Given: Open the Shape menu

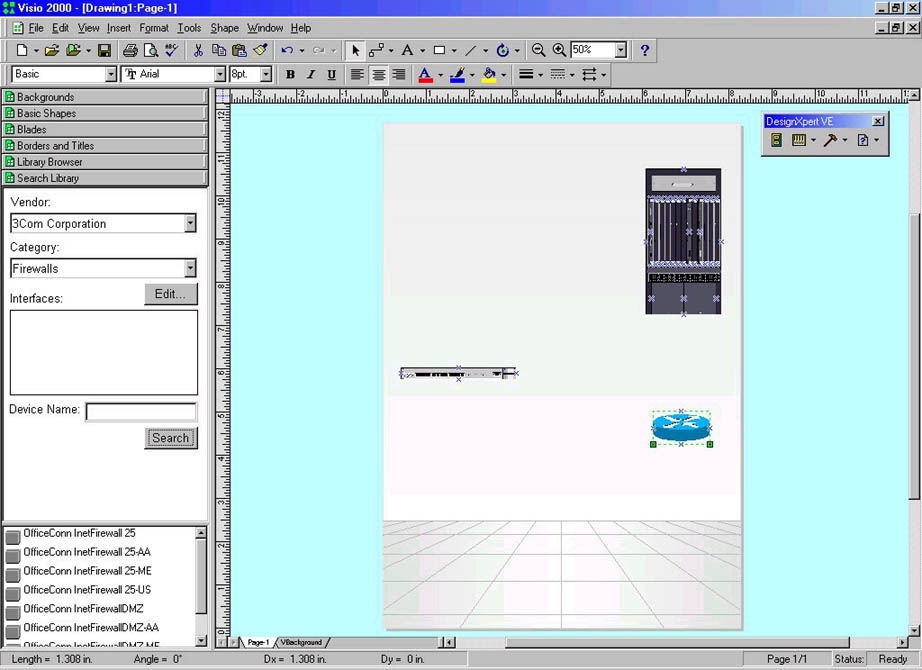Looking at the screenshot, I should [224, 28].
